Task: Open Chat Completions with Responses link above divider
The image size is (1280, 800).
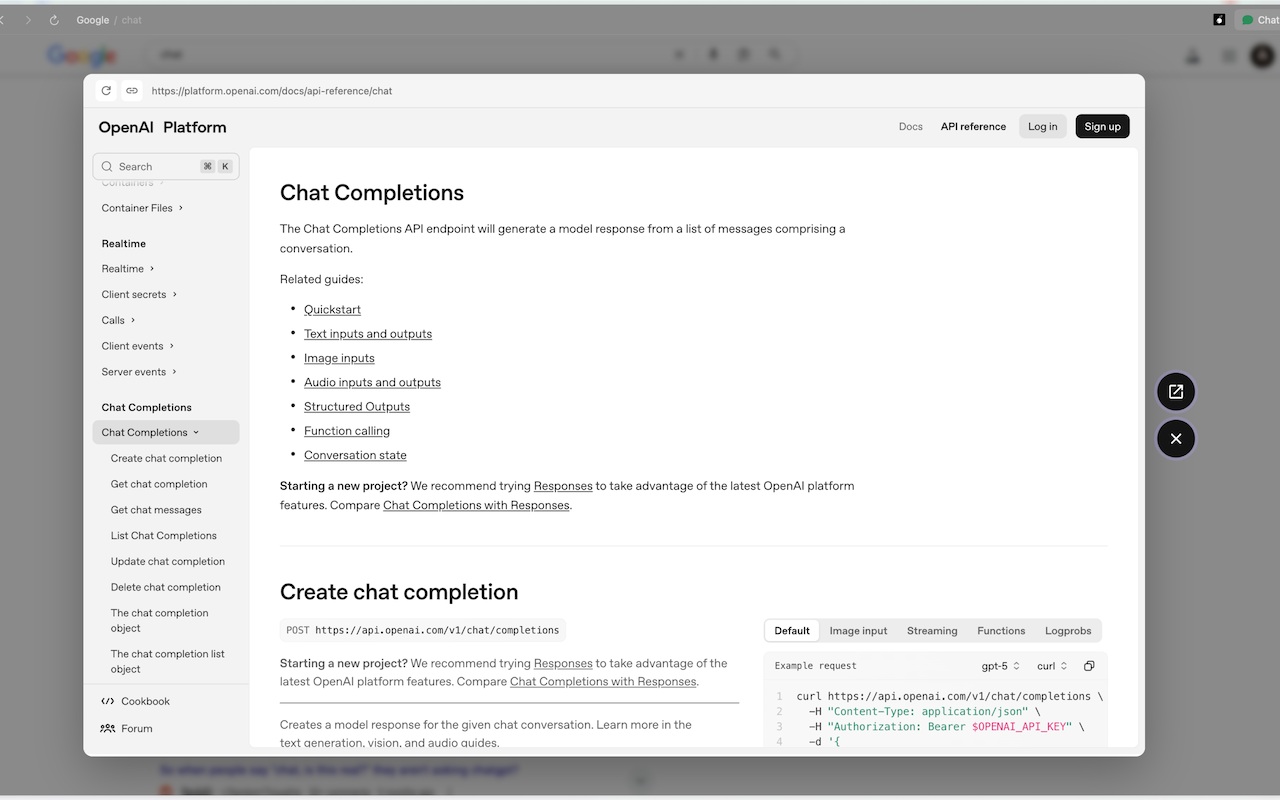Action: click(x=476, y=506)
